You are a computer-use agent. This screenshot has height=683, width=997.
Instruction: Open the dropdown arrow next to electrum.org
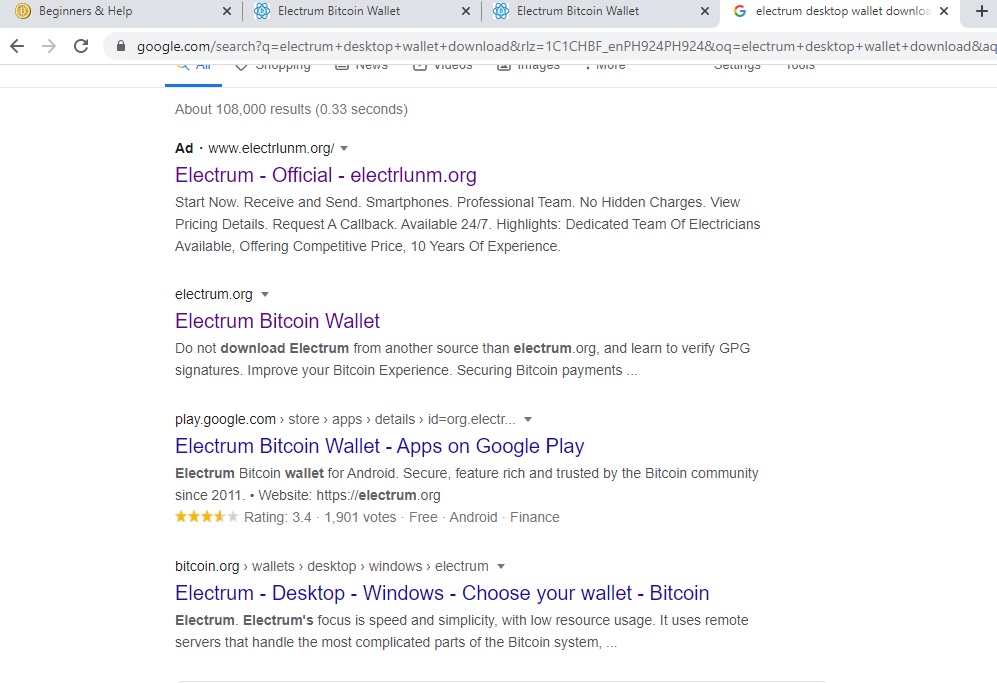coord(265,294)
